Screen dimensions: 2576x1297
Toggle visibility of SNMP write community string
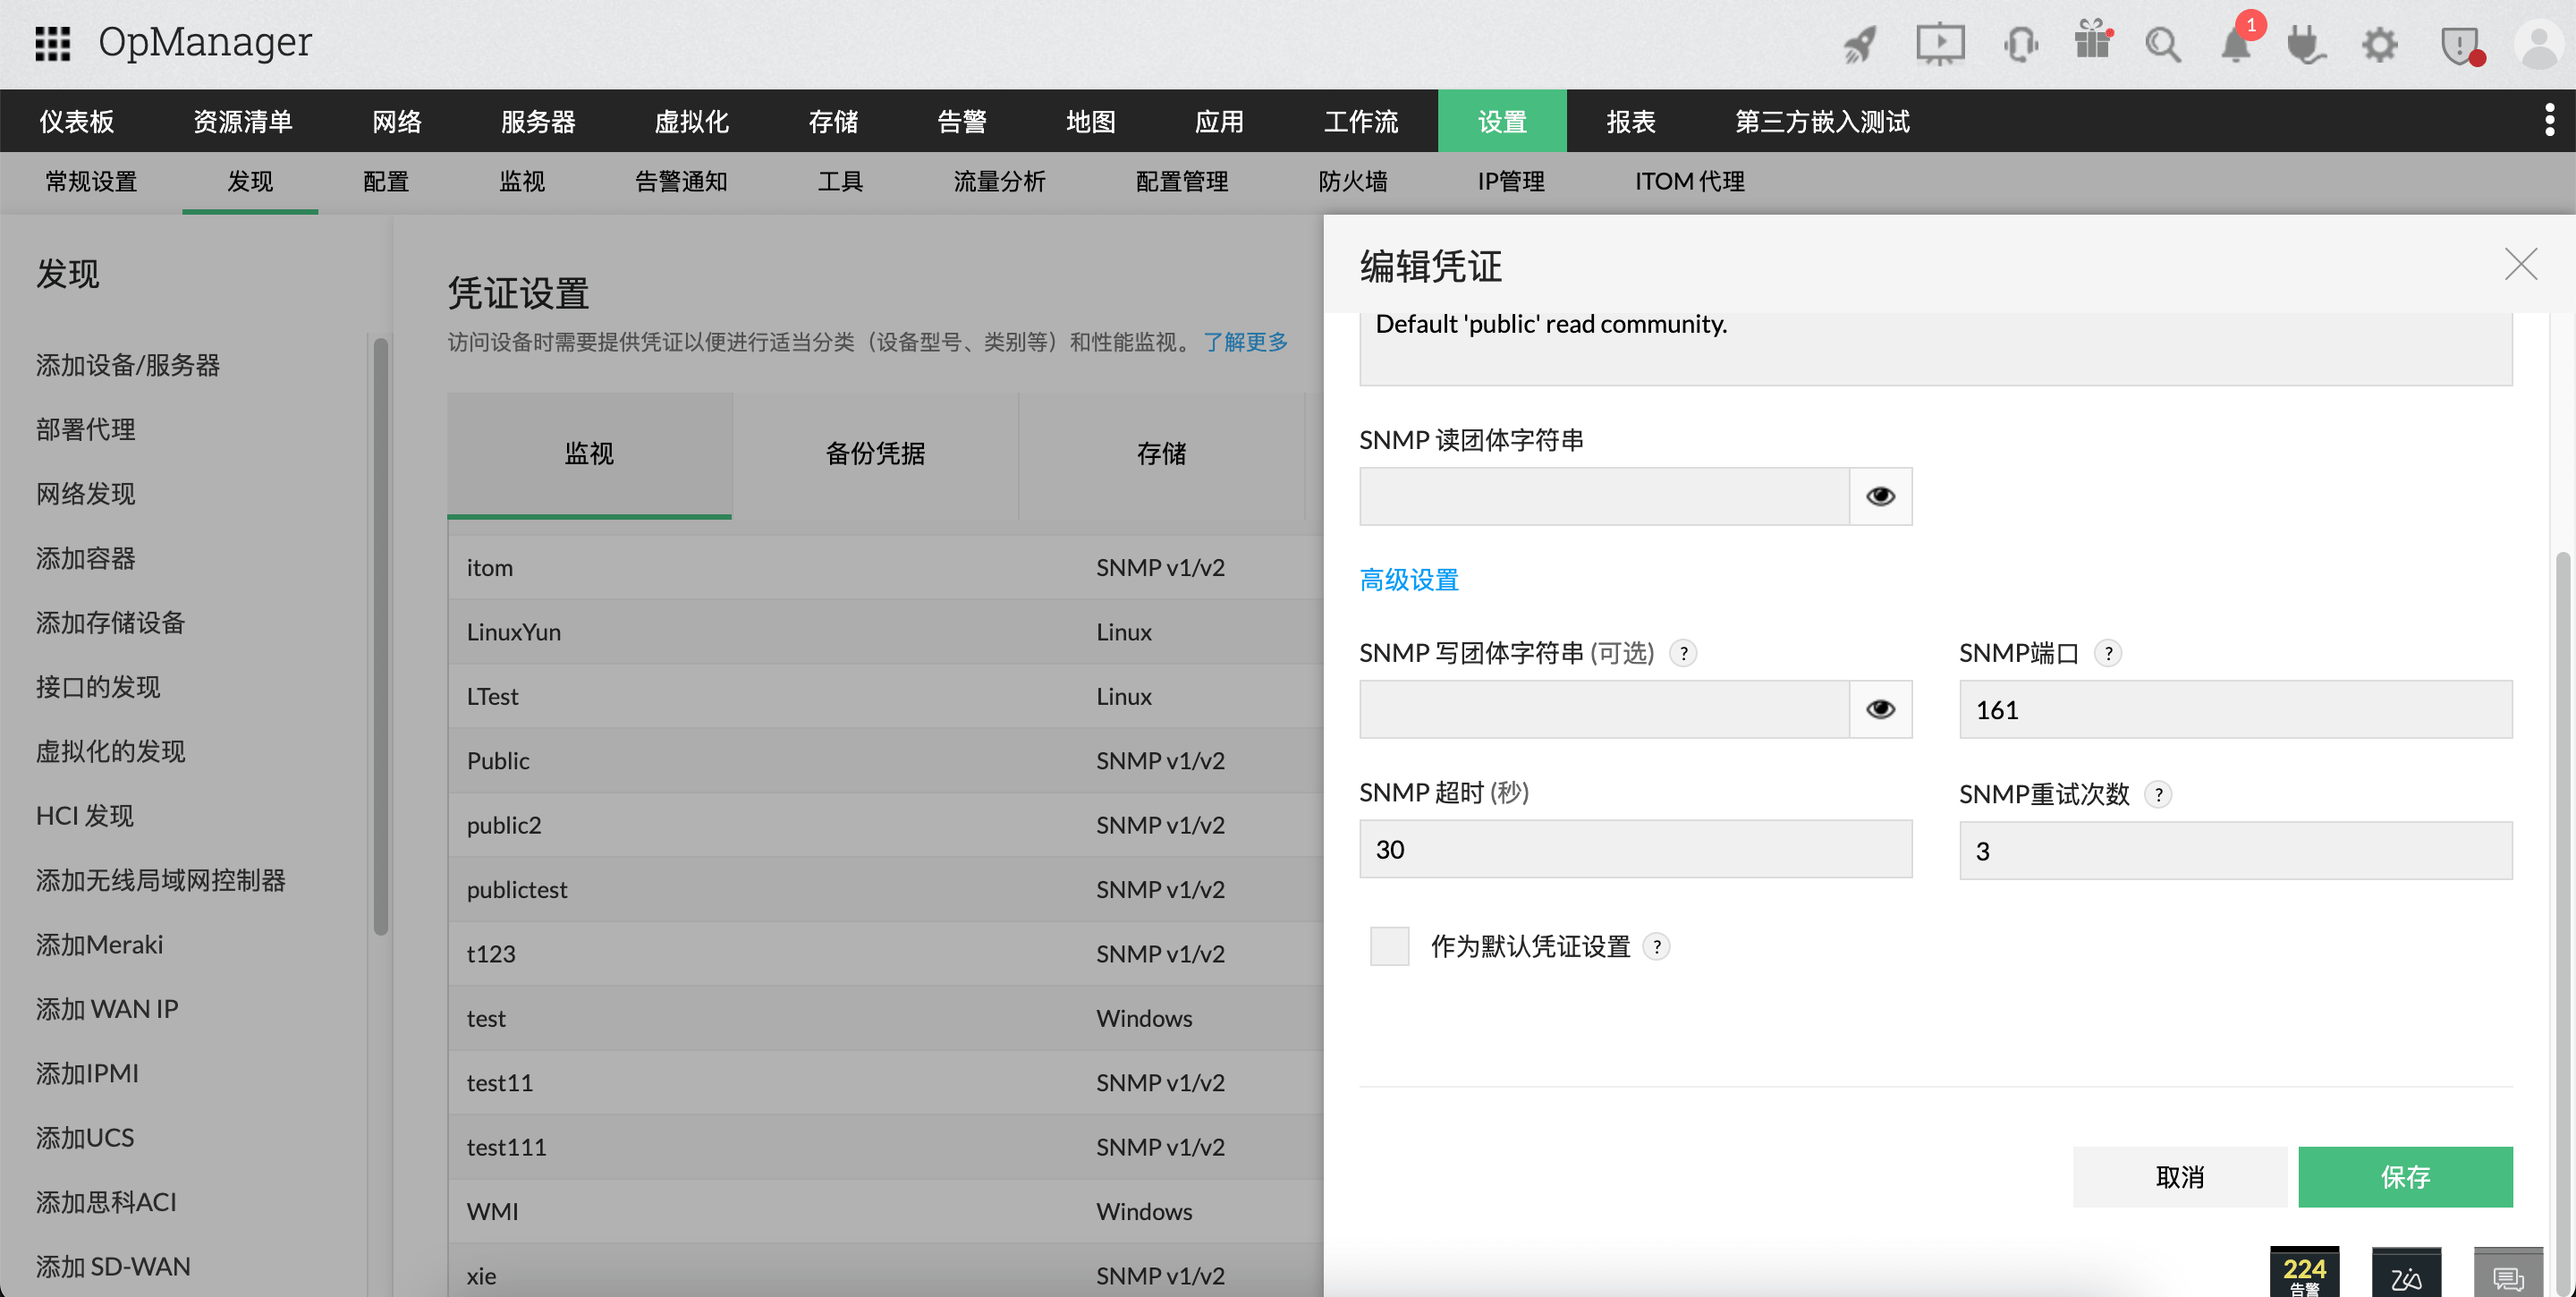[1881, 708]
